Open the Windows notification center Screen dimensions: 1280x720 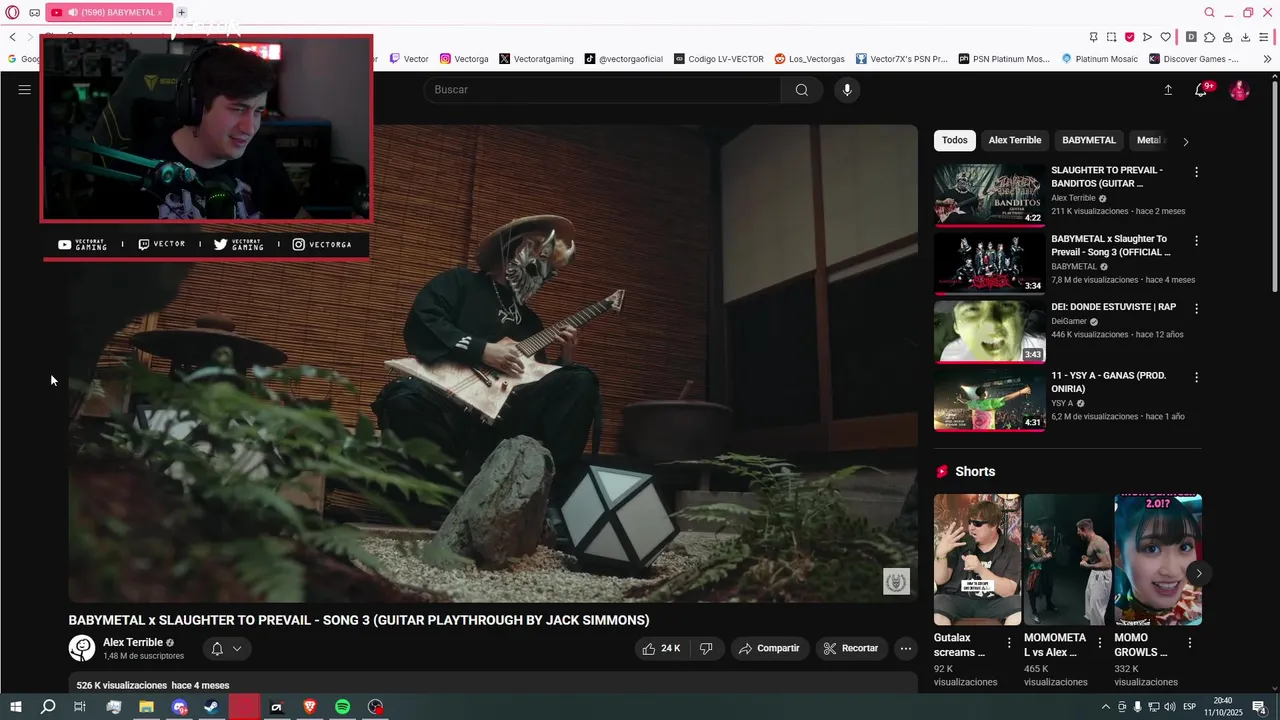(1260, 707)
